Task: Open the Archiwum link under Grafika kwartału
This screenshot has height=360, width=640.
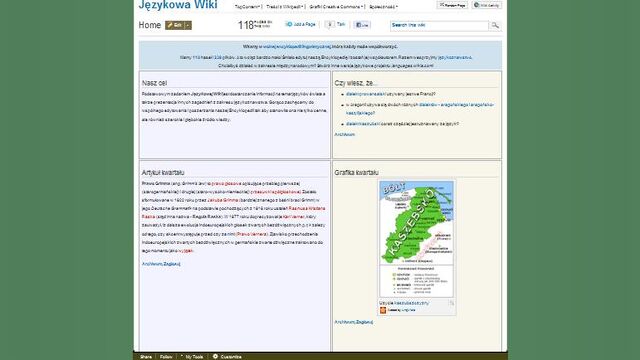Action: pyautogui.click(x=344, y=322)
